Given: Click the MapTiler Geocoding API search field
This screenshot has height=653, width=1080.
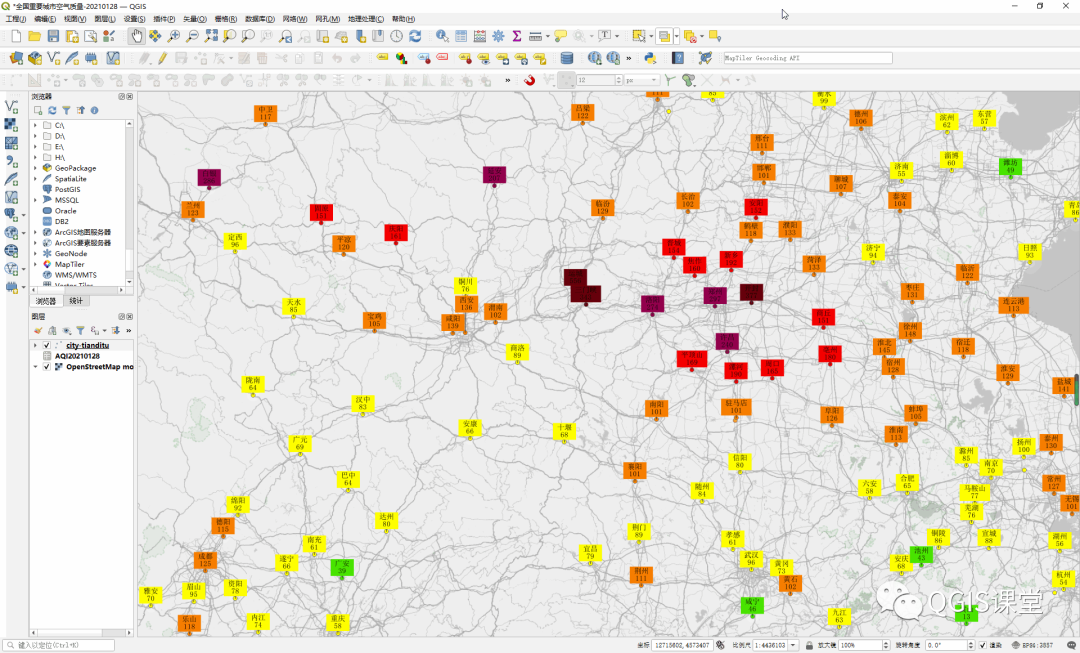Looking at the screenshot, I should point(807,59).
